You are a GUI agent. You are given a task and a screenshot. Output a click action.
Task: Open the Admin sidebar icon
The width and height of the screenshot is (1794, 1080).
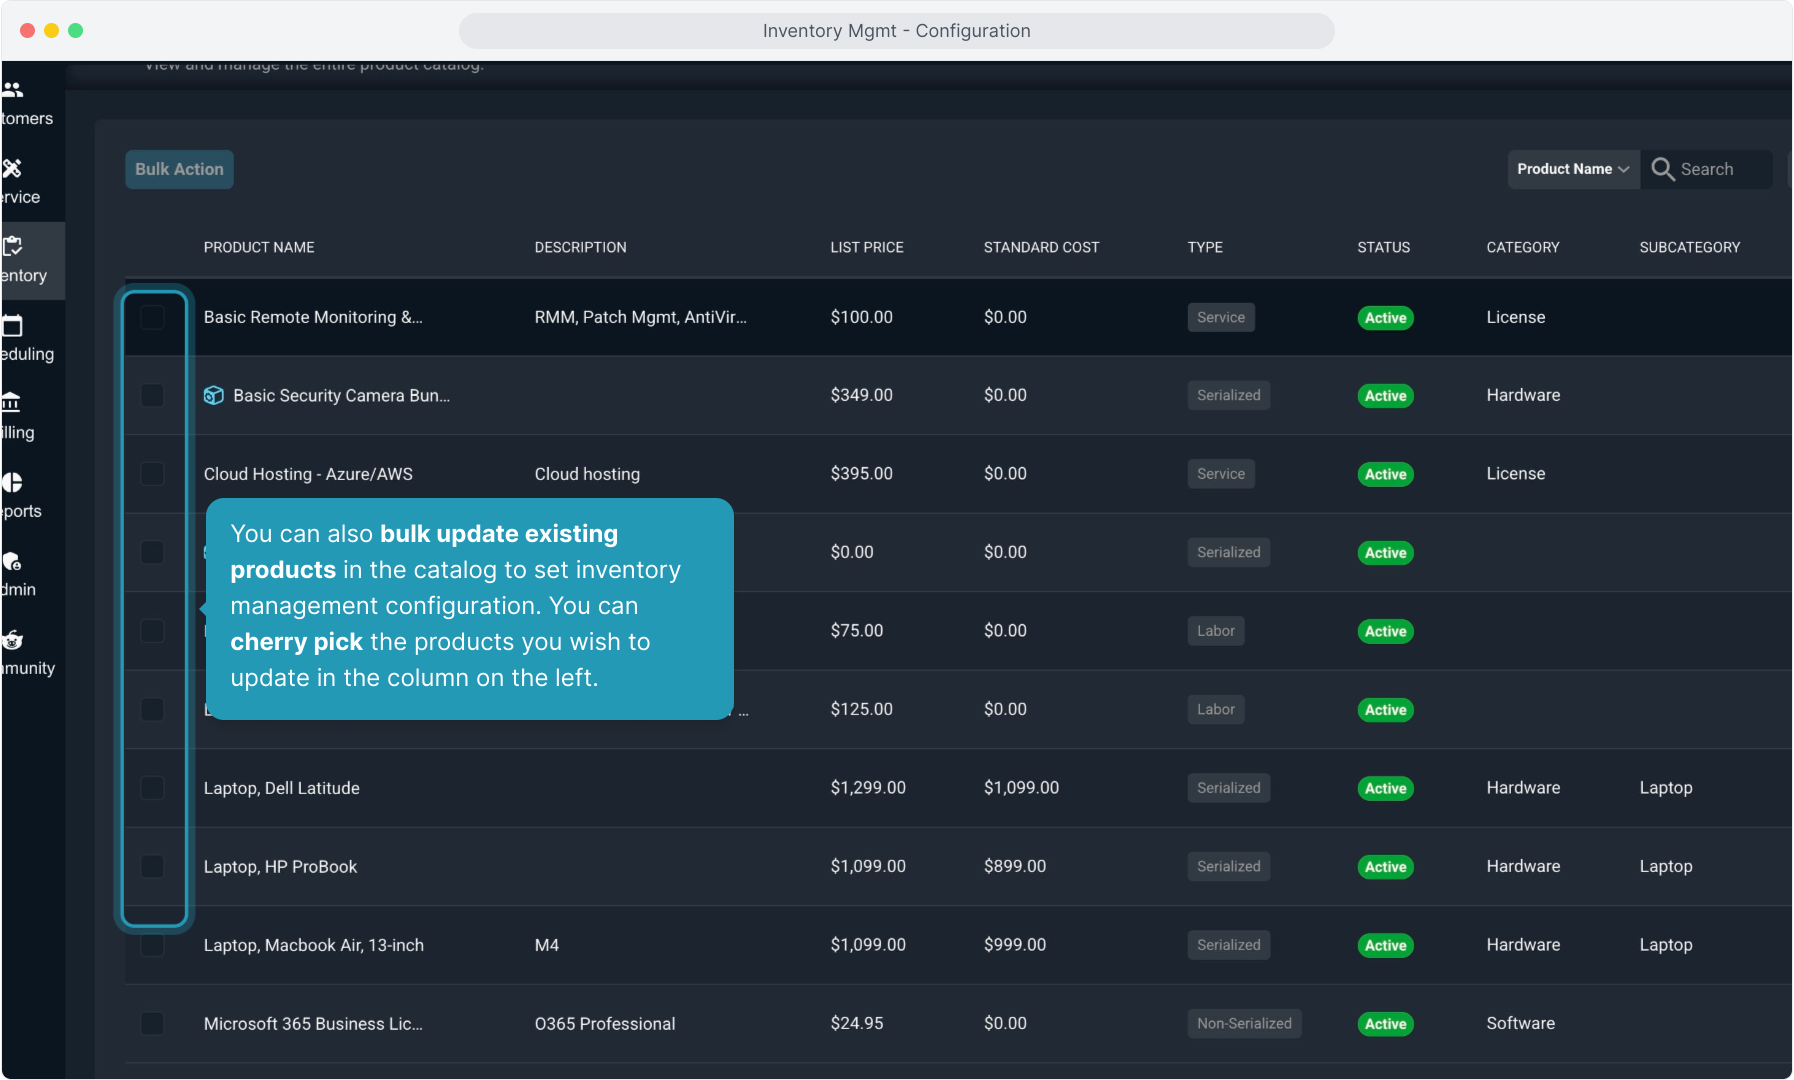coord(12,561)
